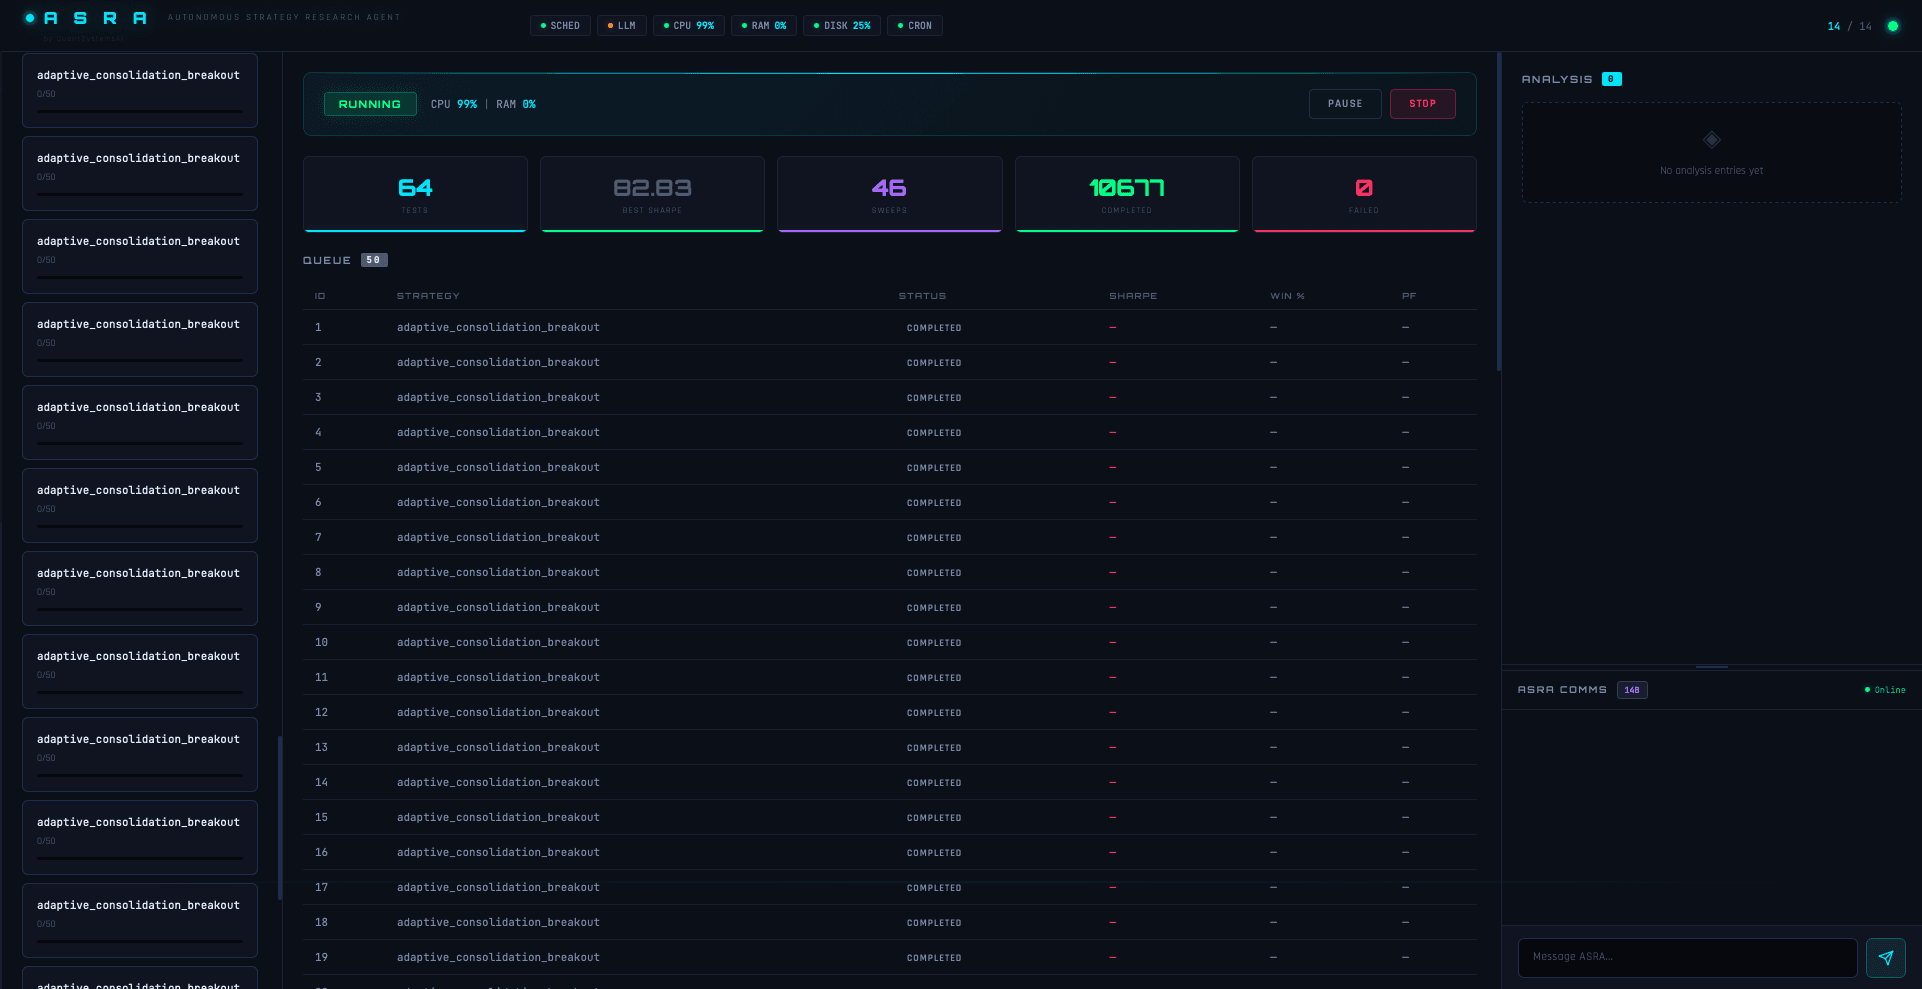Select the 82.83 Best Sharpe stat card
The height and width of the screenshot is (989, 1922).
point(652,194)
